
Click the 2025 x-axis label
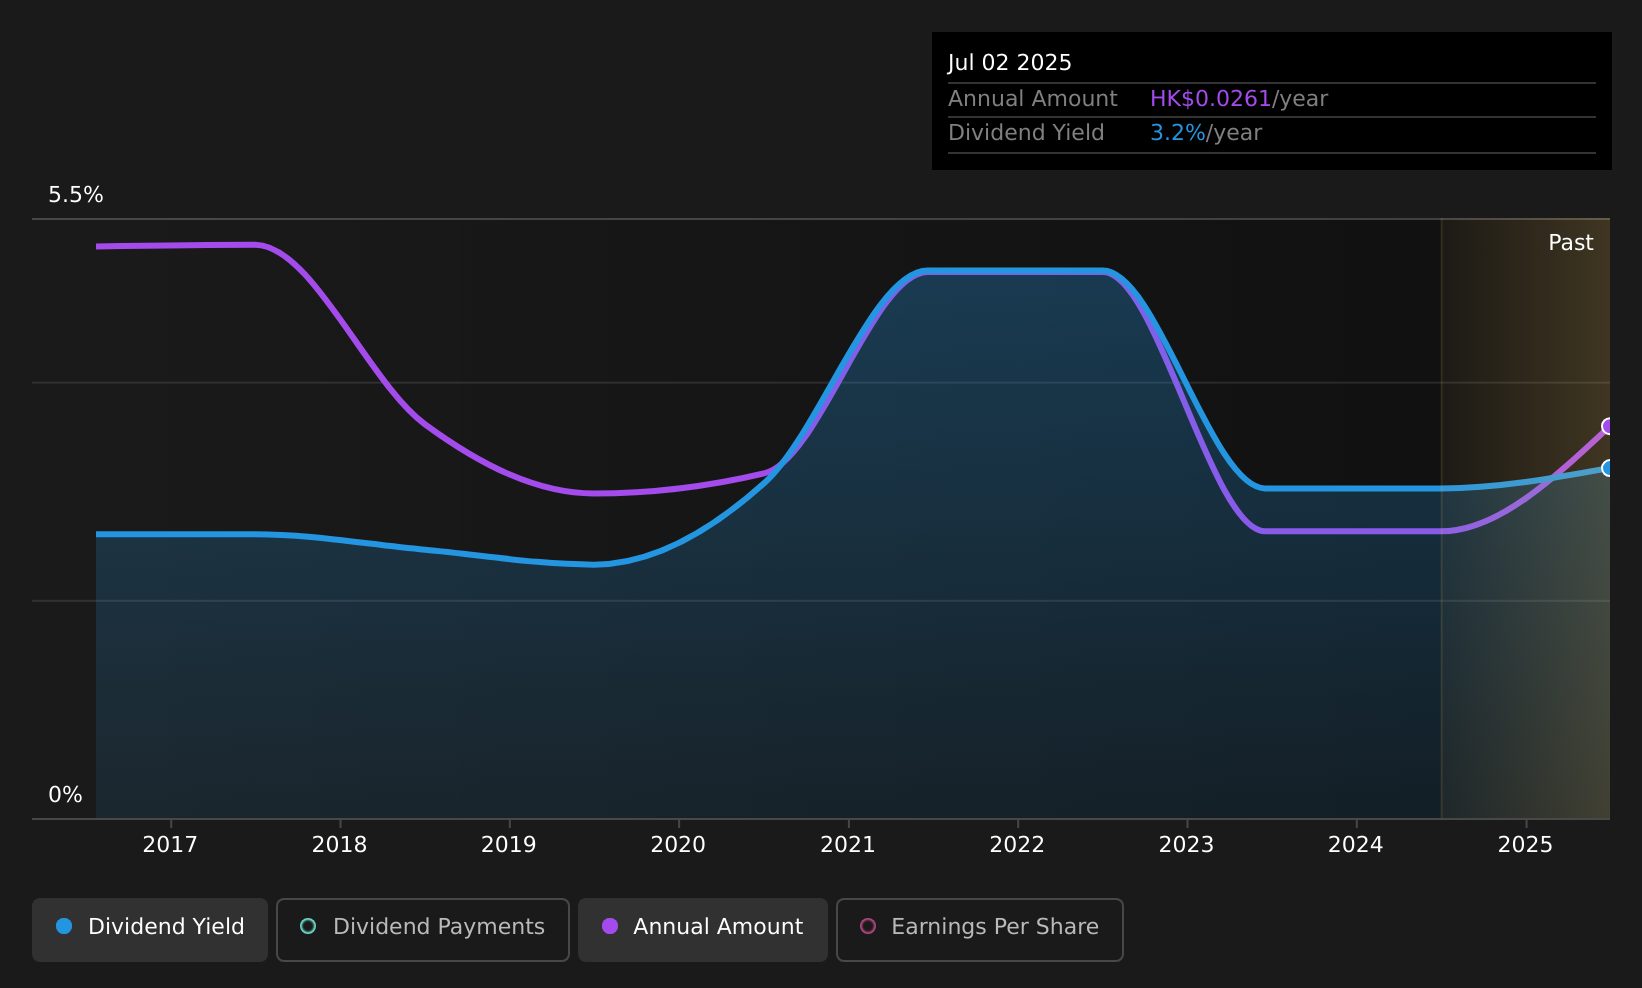pyautogui.click(x=1525, y=845)
